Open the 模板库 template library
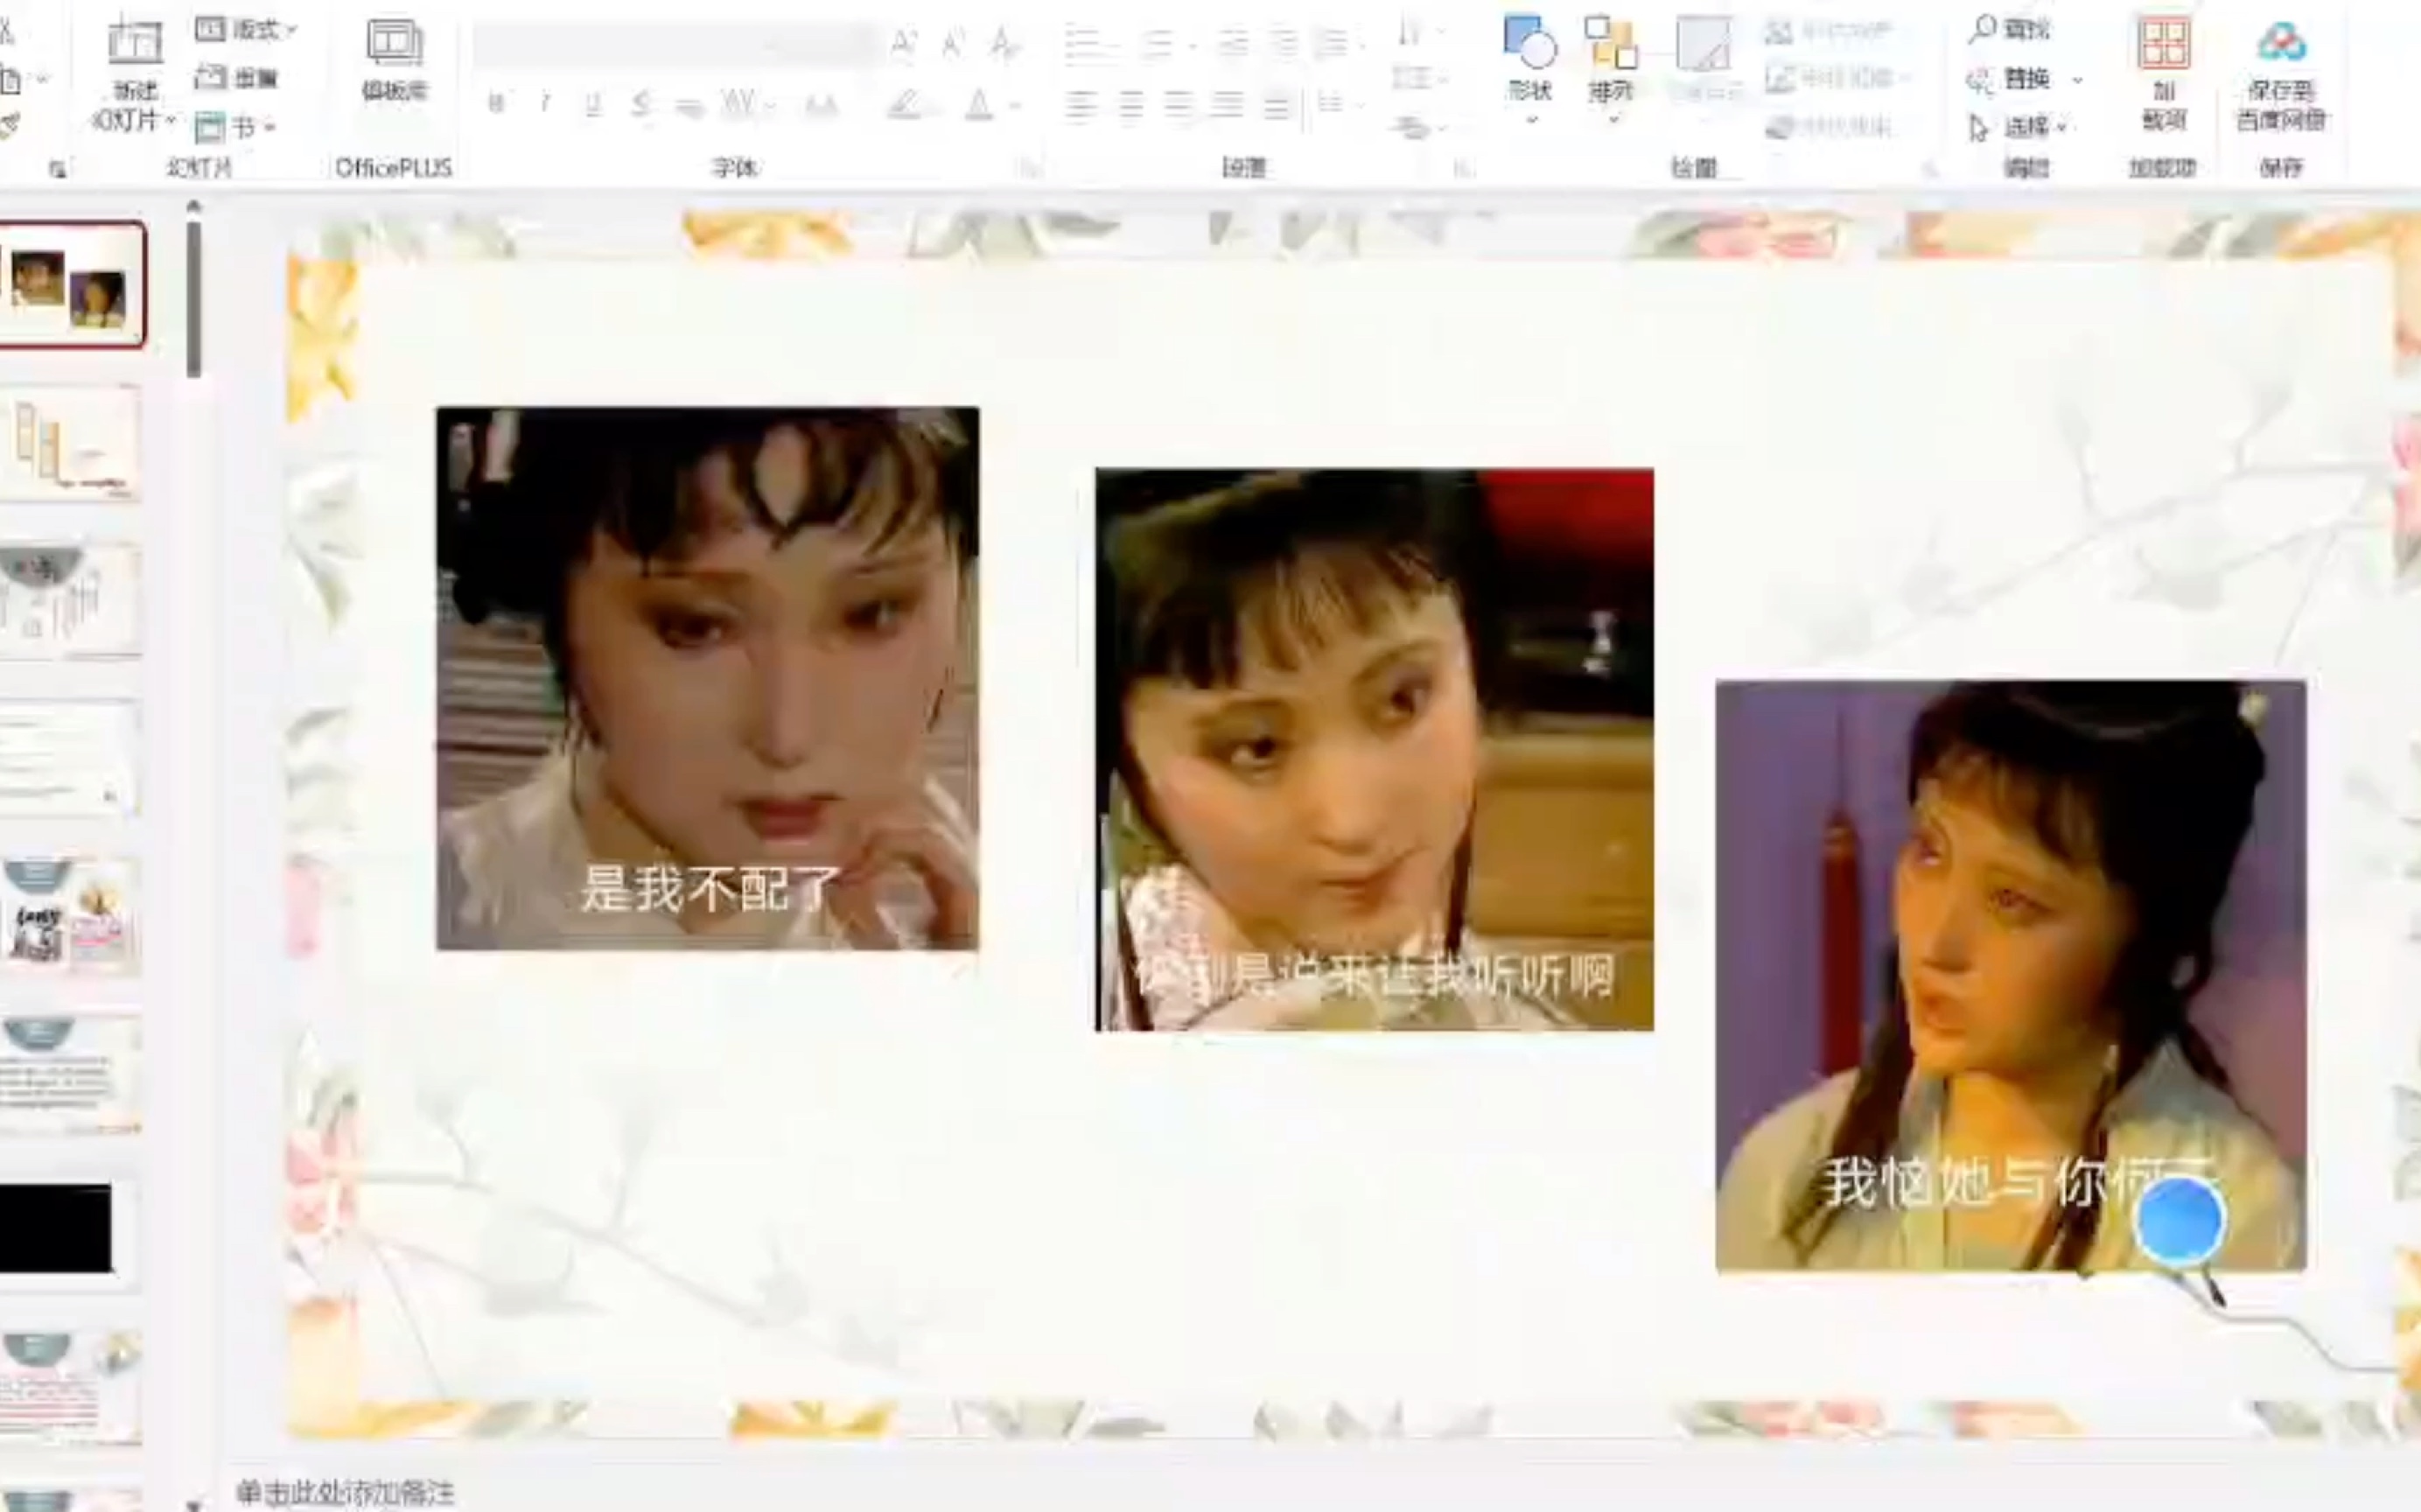Image resolution: width=2421 pixels, height=1512 pixels. tap(394, 59)
